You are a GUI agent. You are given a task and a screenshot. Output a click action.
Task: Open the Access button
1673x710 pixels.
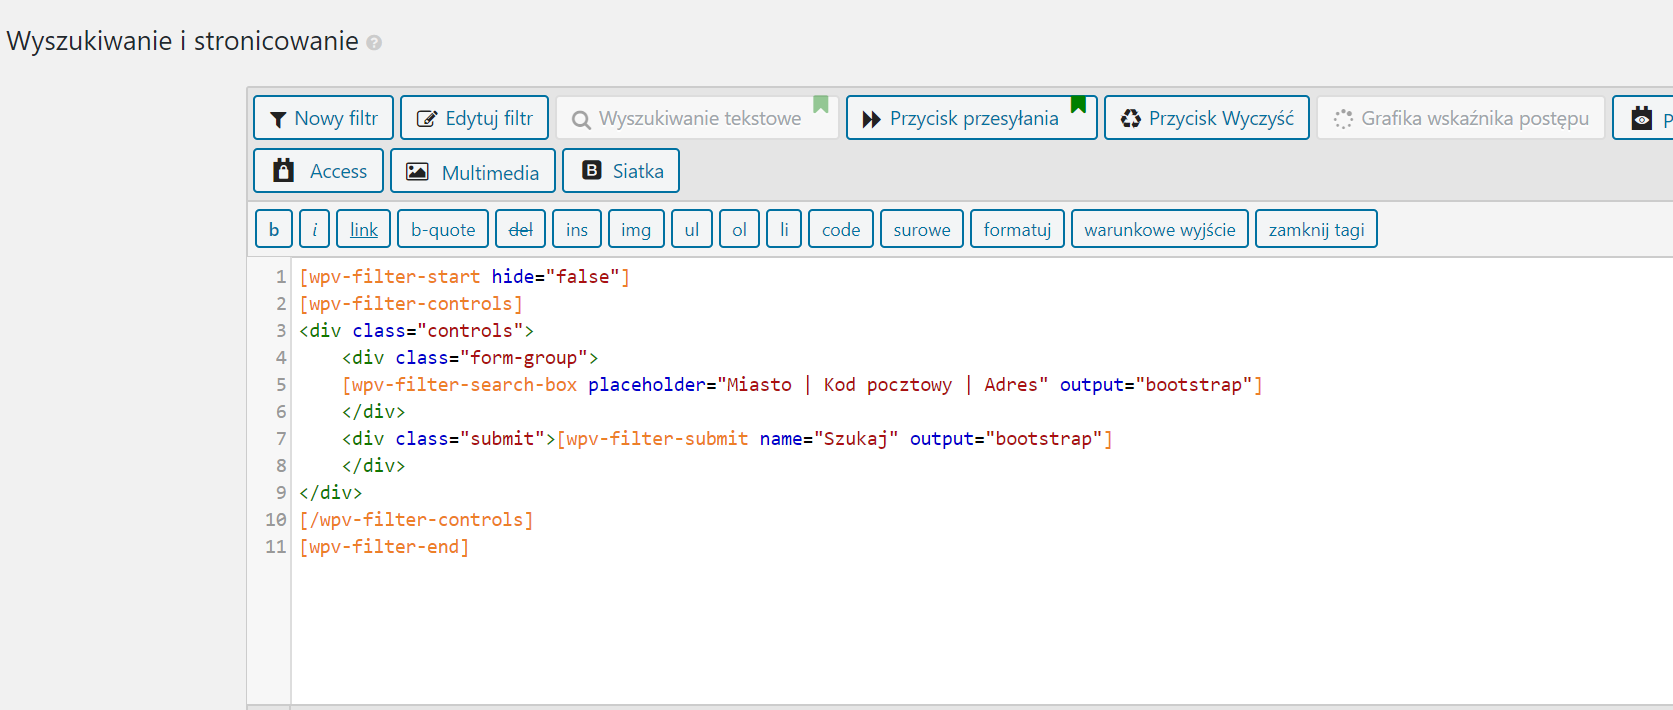[318, 171]
